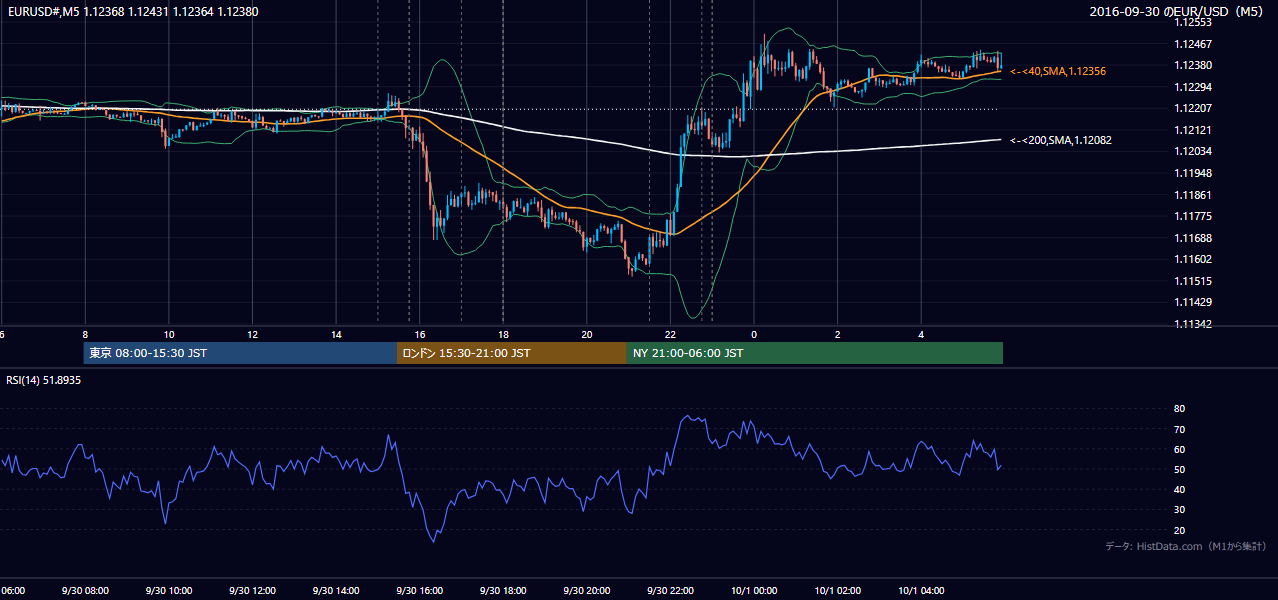
Task: Click price axis value 1.12467
Action: 1192,44
